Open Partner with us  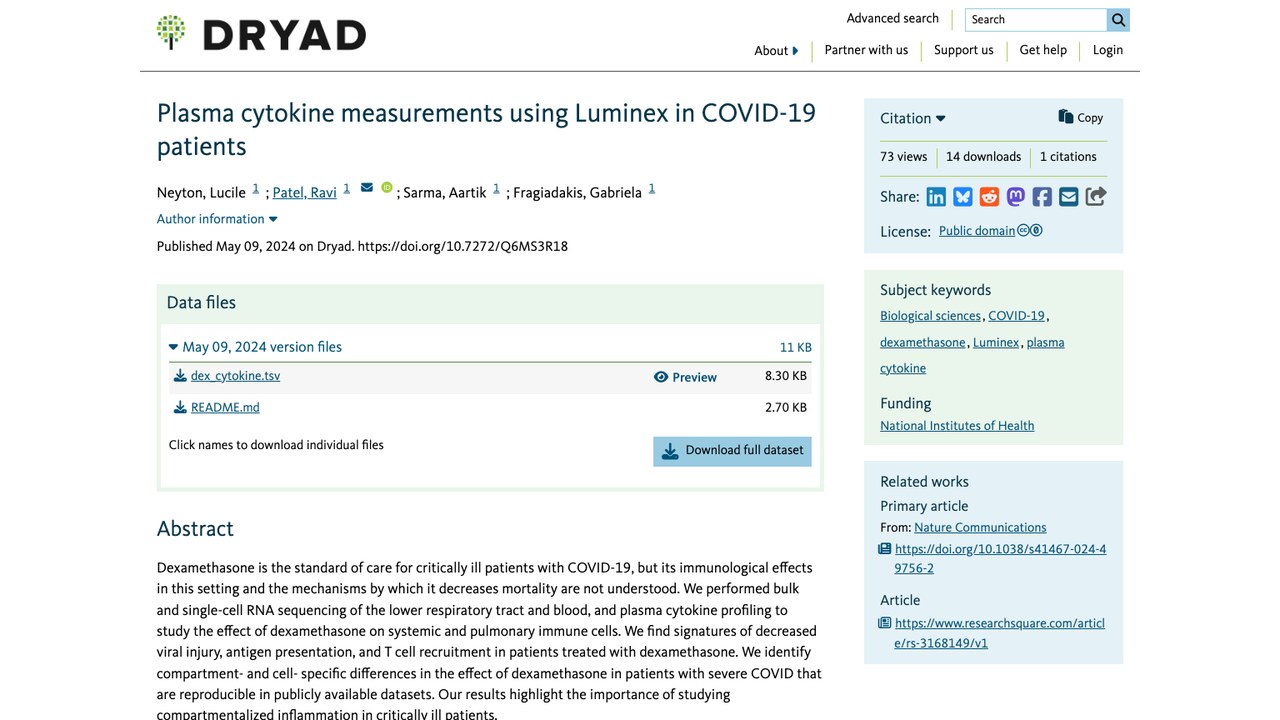(866, 50)
